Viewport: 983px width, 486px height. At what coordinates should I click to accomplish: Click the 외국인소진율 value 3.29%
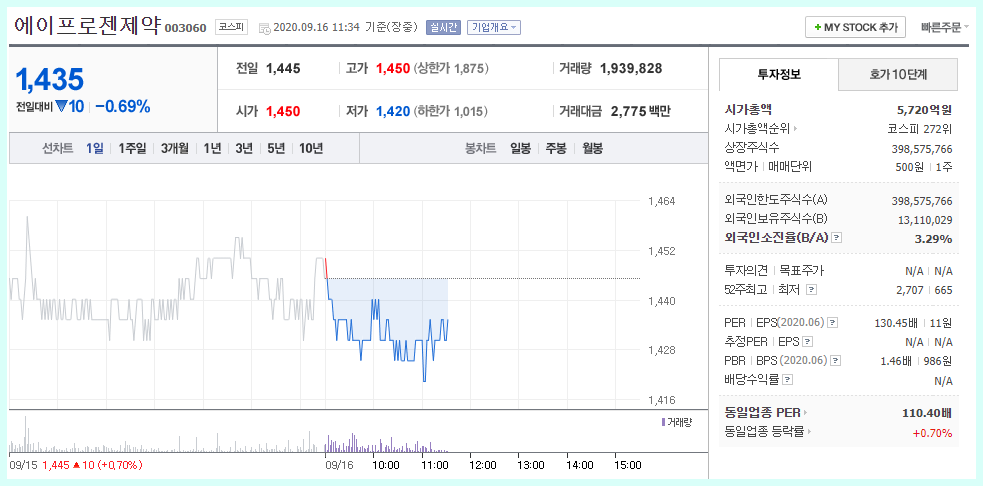[933, 238]
